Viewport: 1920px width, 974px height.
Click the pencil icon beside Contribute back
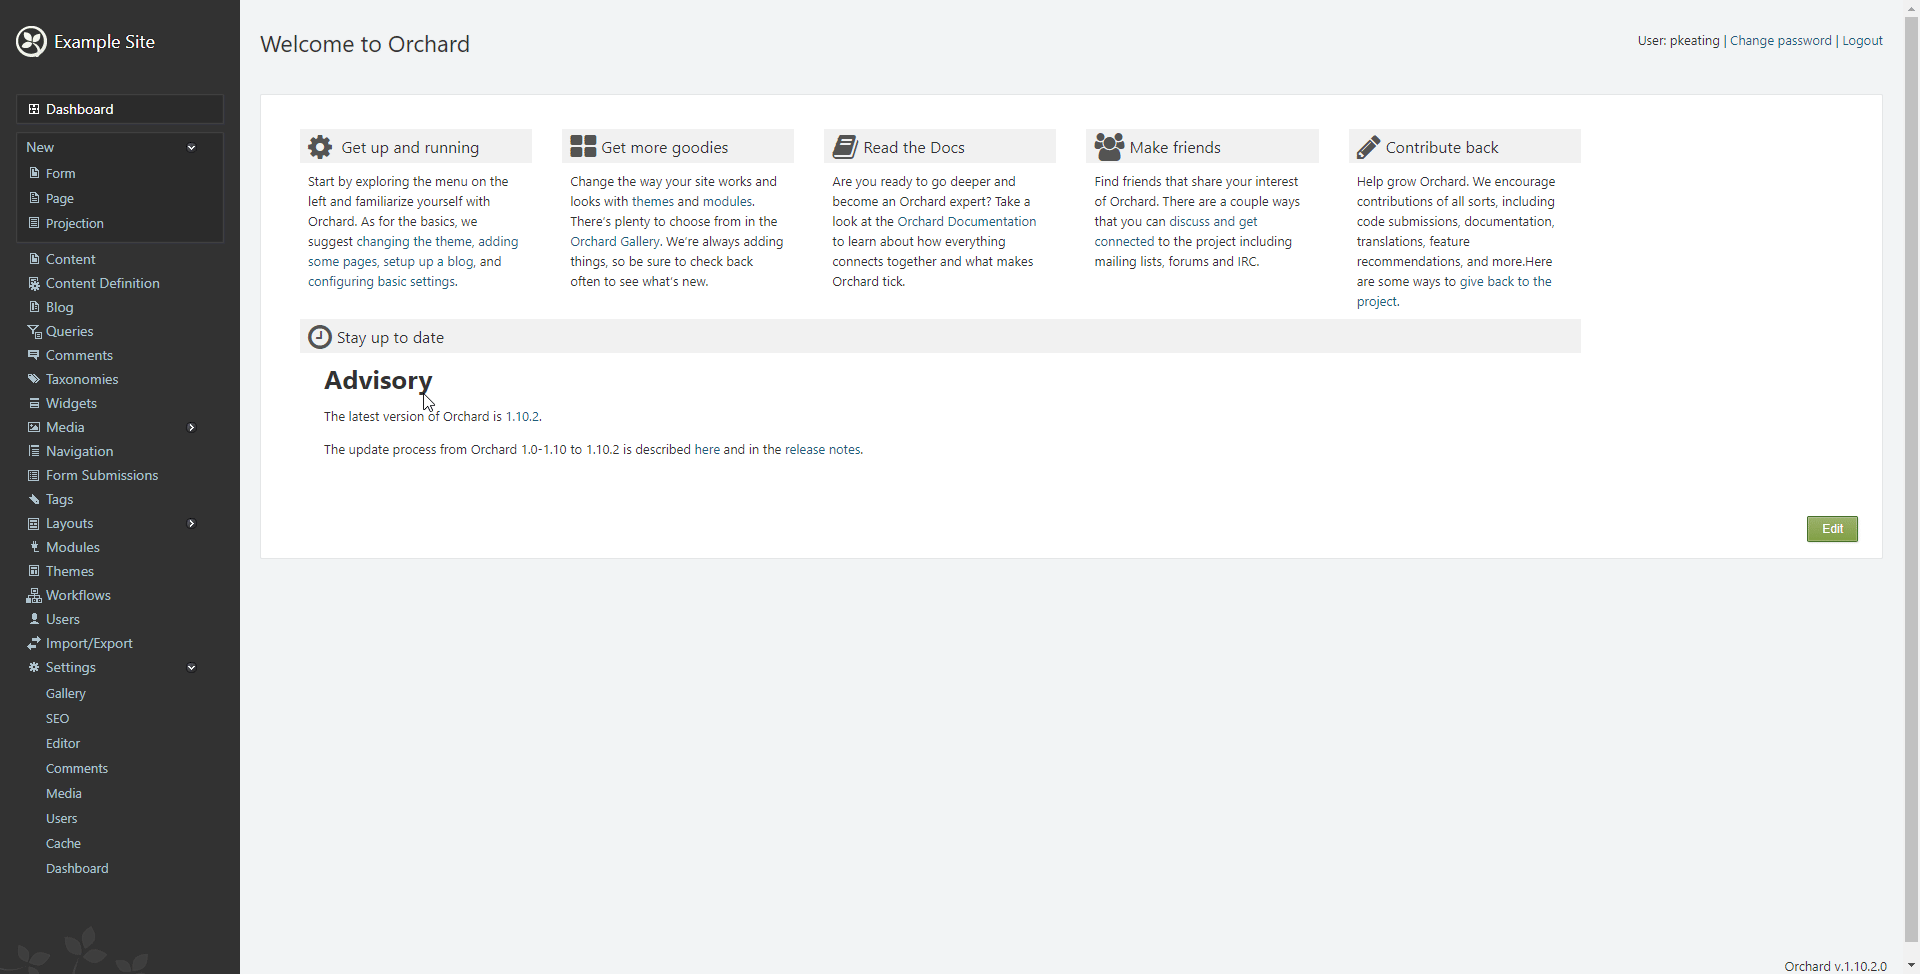click(x=1368, y=147)
